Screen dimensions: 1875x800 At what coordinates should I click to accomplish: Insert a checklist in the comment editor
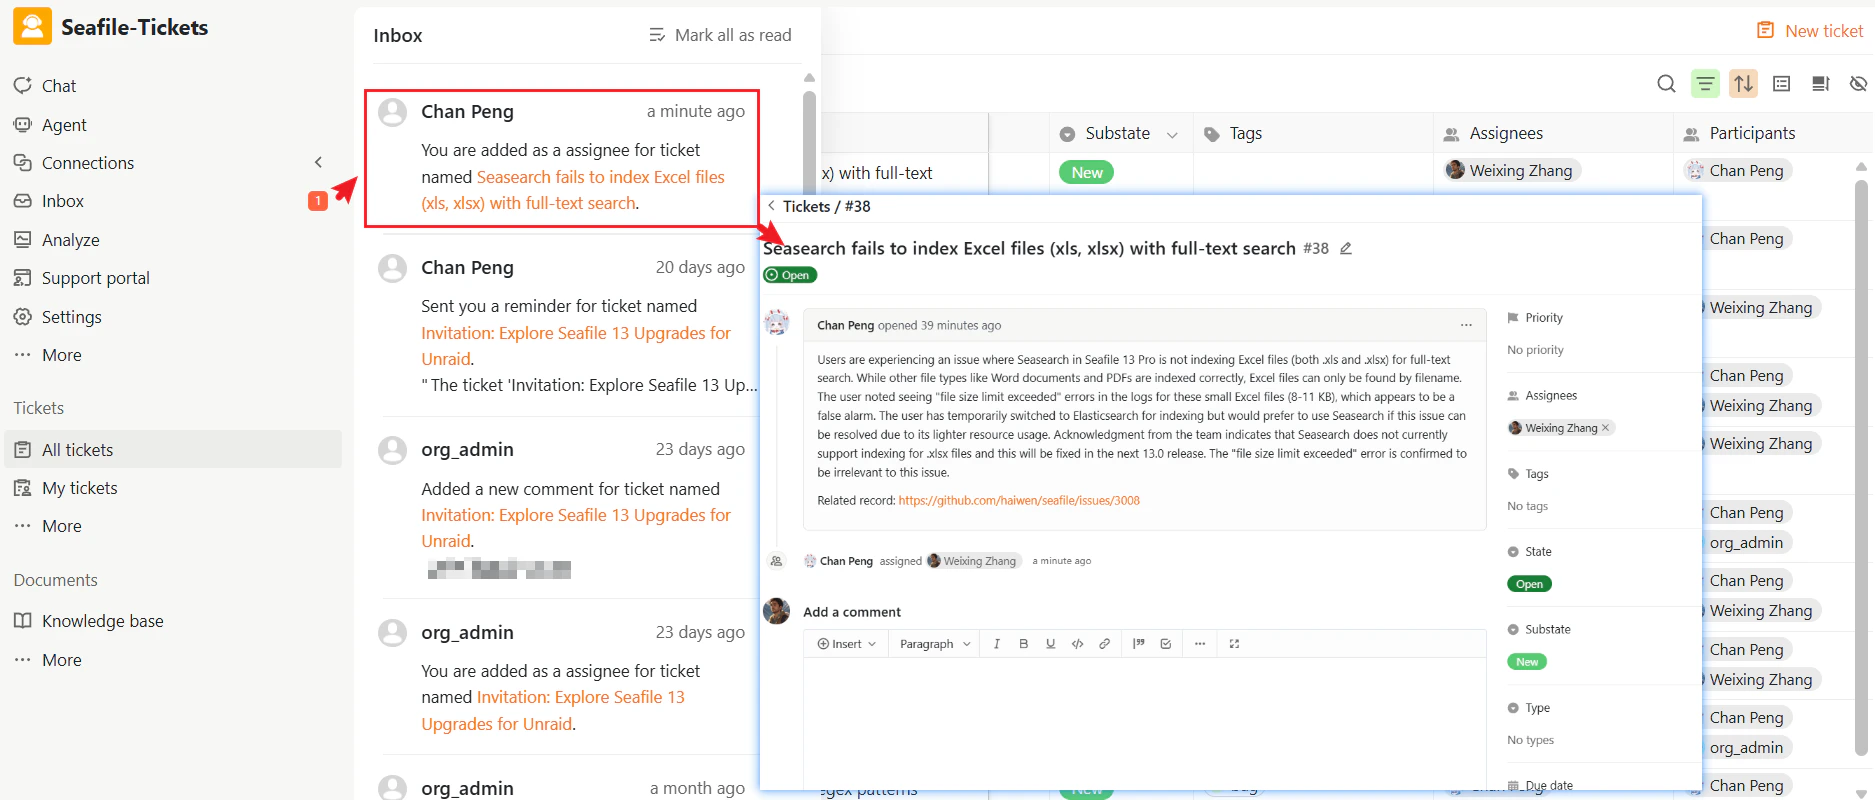click(x=1165, y=644)
